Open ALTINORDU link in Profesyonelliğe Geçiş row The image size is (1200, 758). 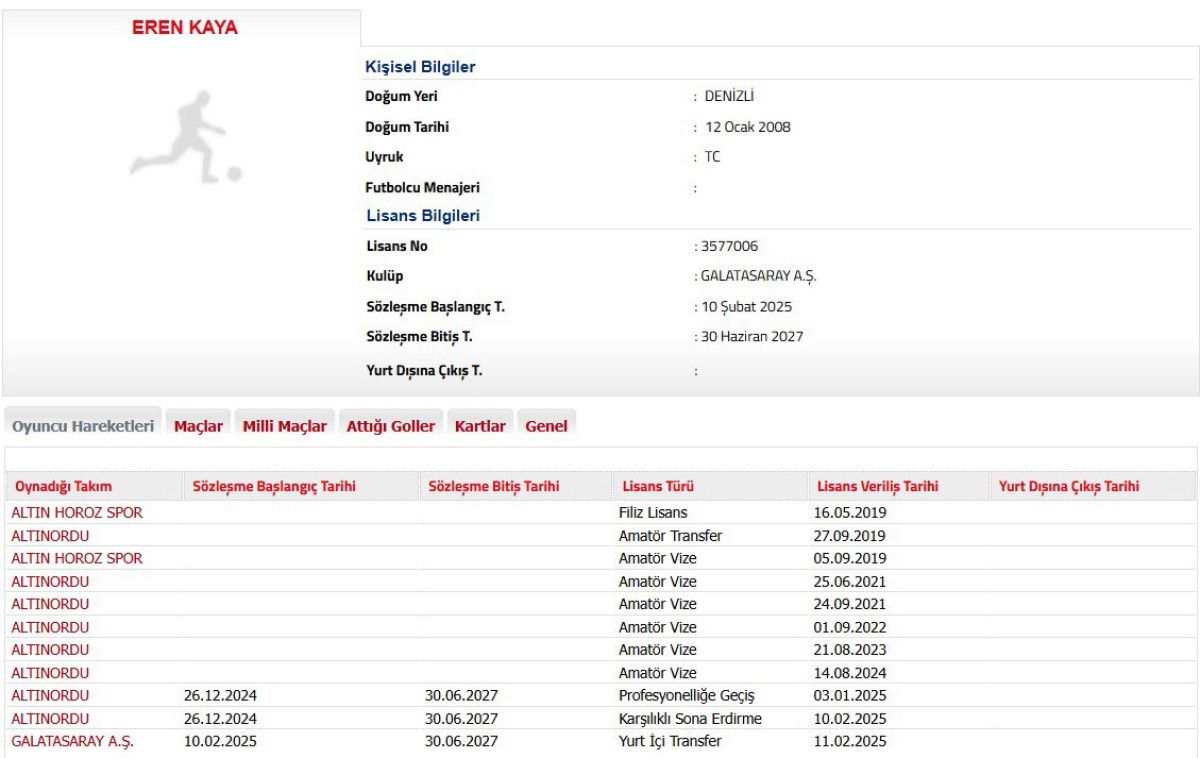50,695
